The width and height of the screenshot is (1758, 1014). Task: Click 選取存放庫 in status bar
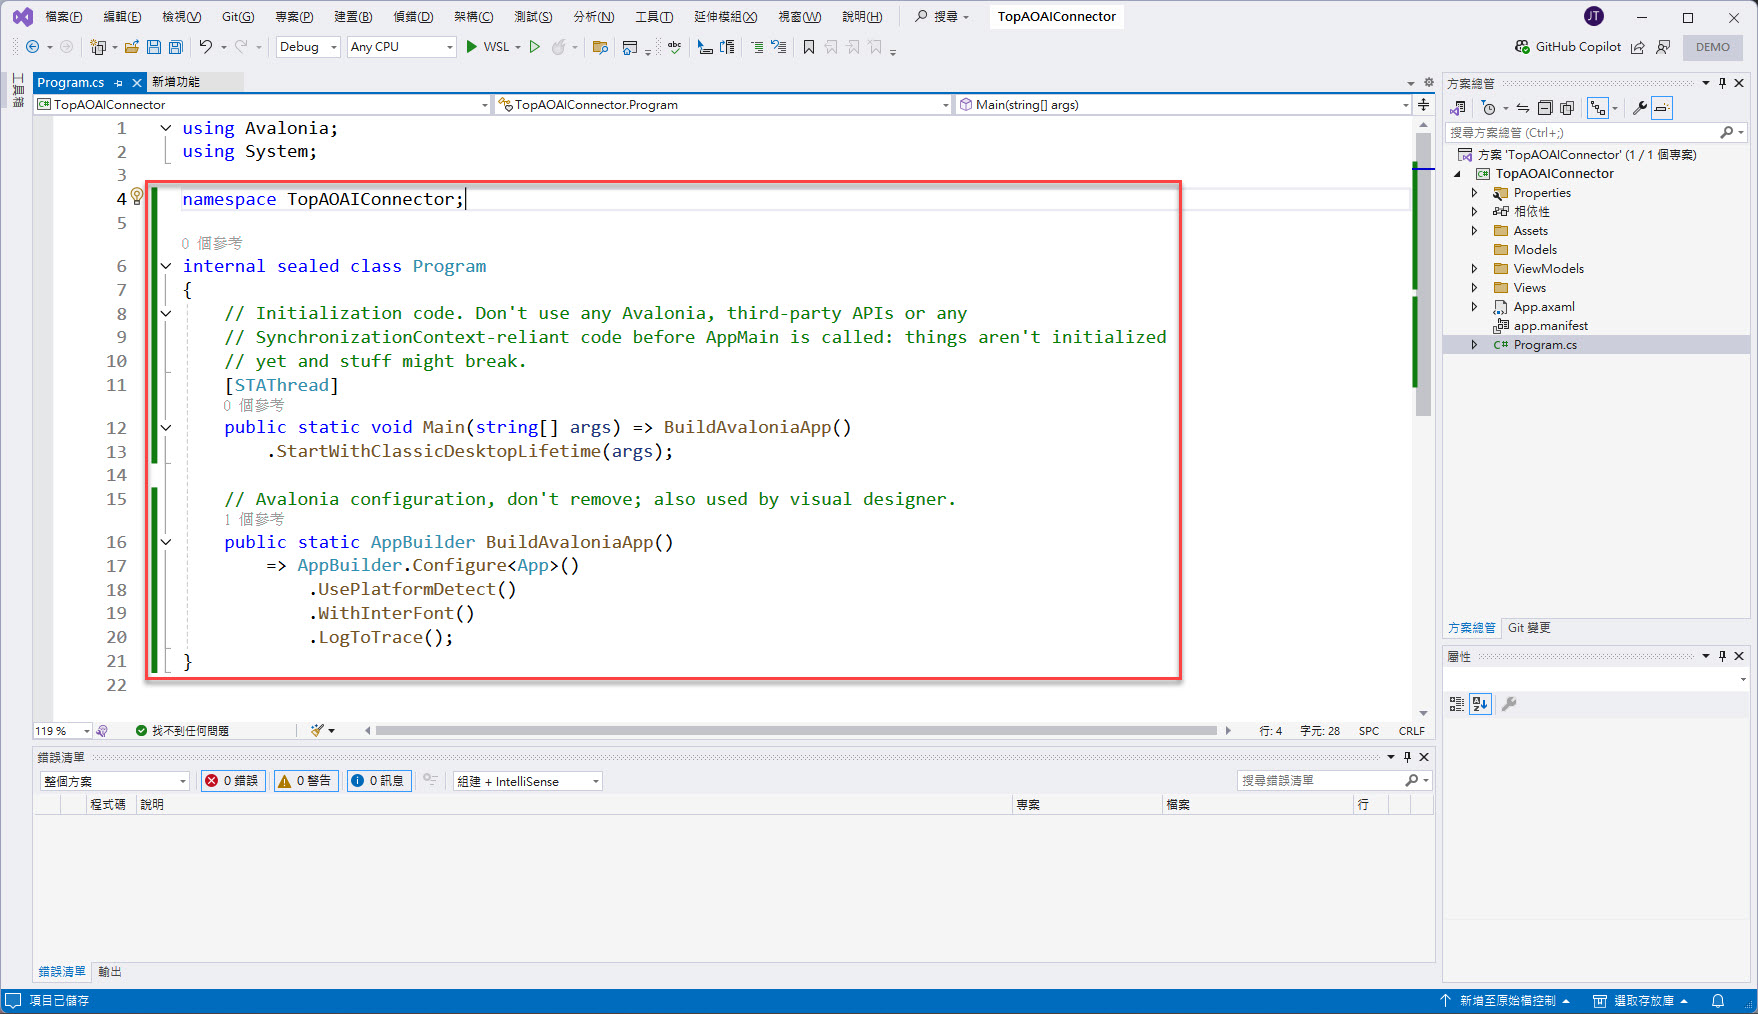click(1641, 1001)
